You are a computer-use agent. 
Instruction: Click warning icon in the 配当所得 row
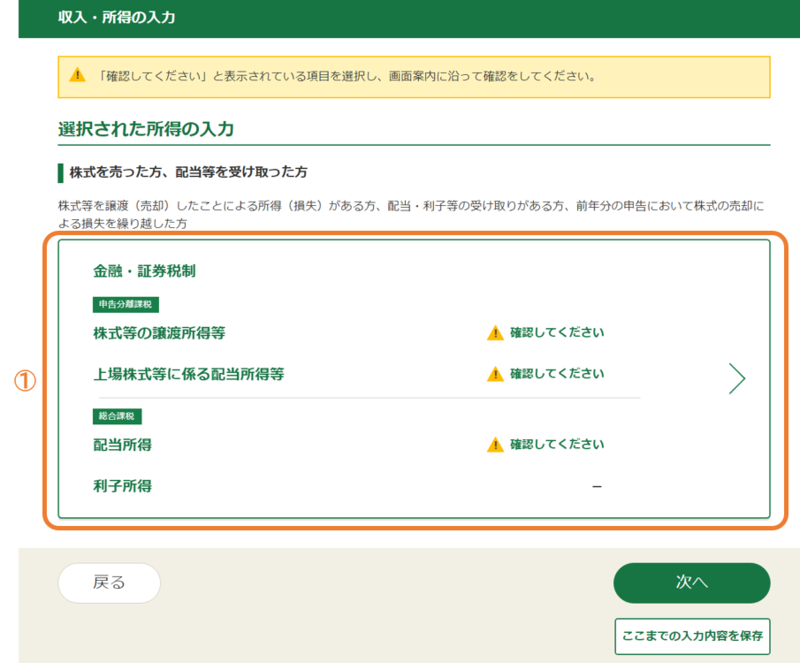pos(495,445)
